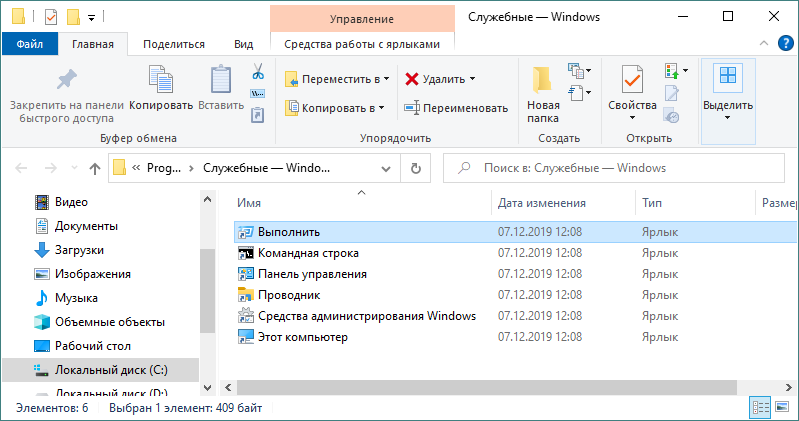This screenshot has width=799, height=421.
Task: Click the Переименовать button
Action: pyautogui.click(x=456, y=108)
